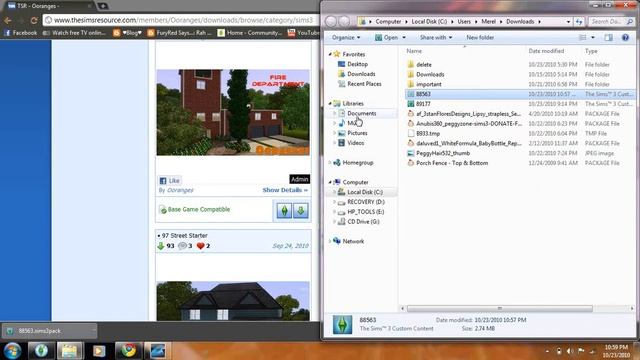Select the Pictures library
This screenshot has width=640, height=360.
click(x=357, y=133)
